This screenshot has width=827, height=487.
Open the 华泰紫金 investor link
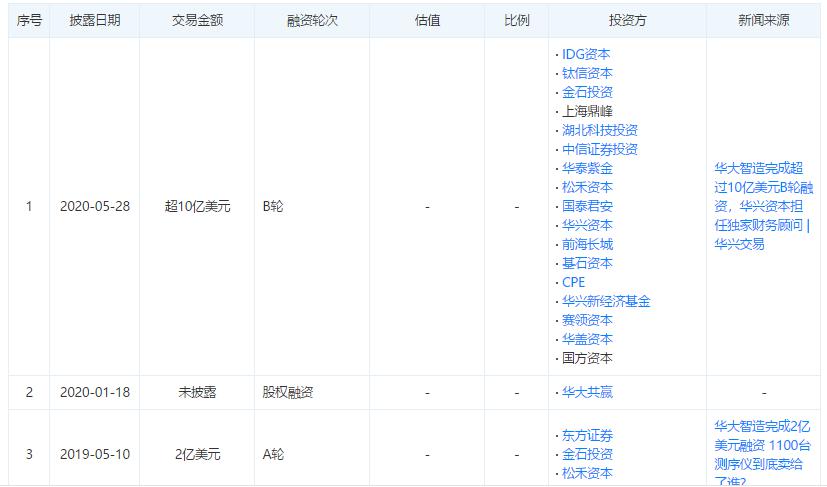[587, 168]
